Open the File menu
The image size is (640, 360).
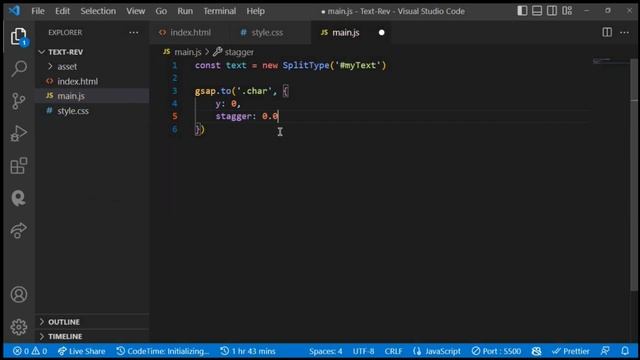[38, 11]
